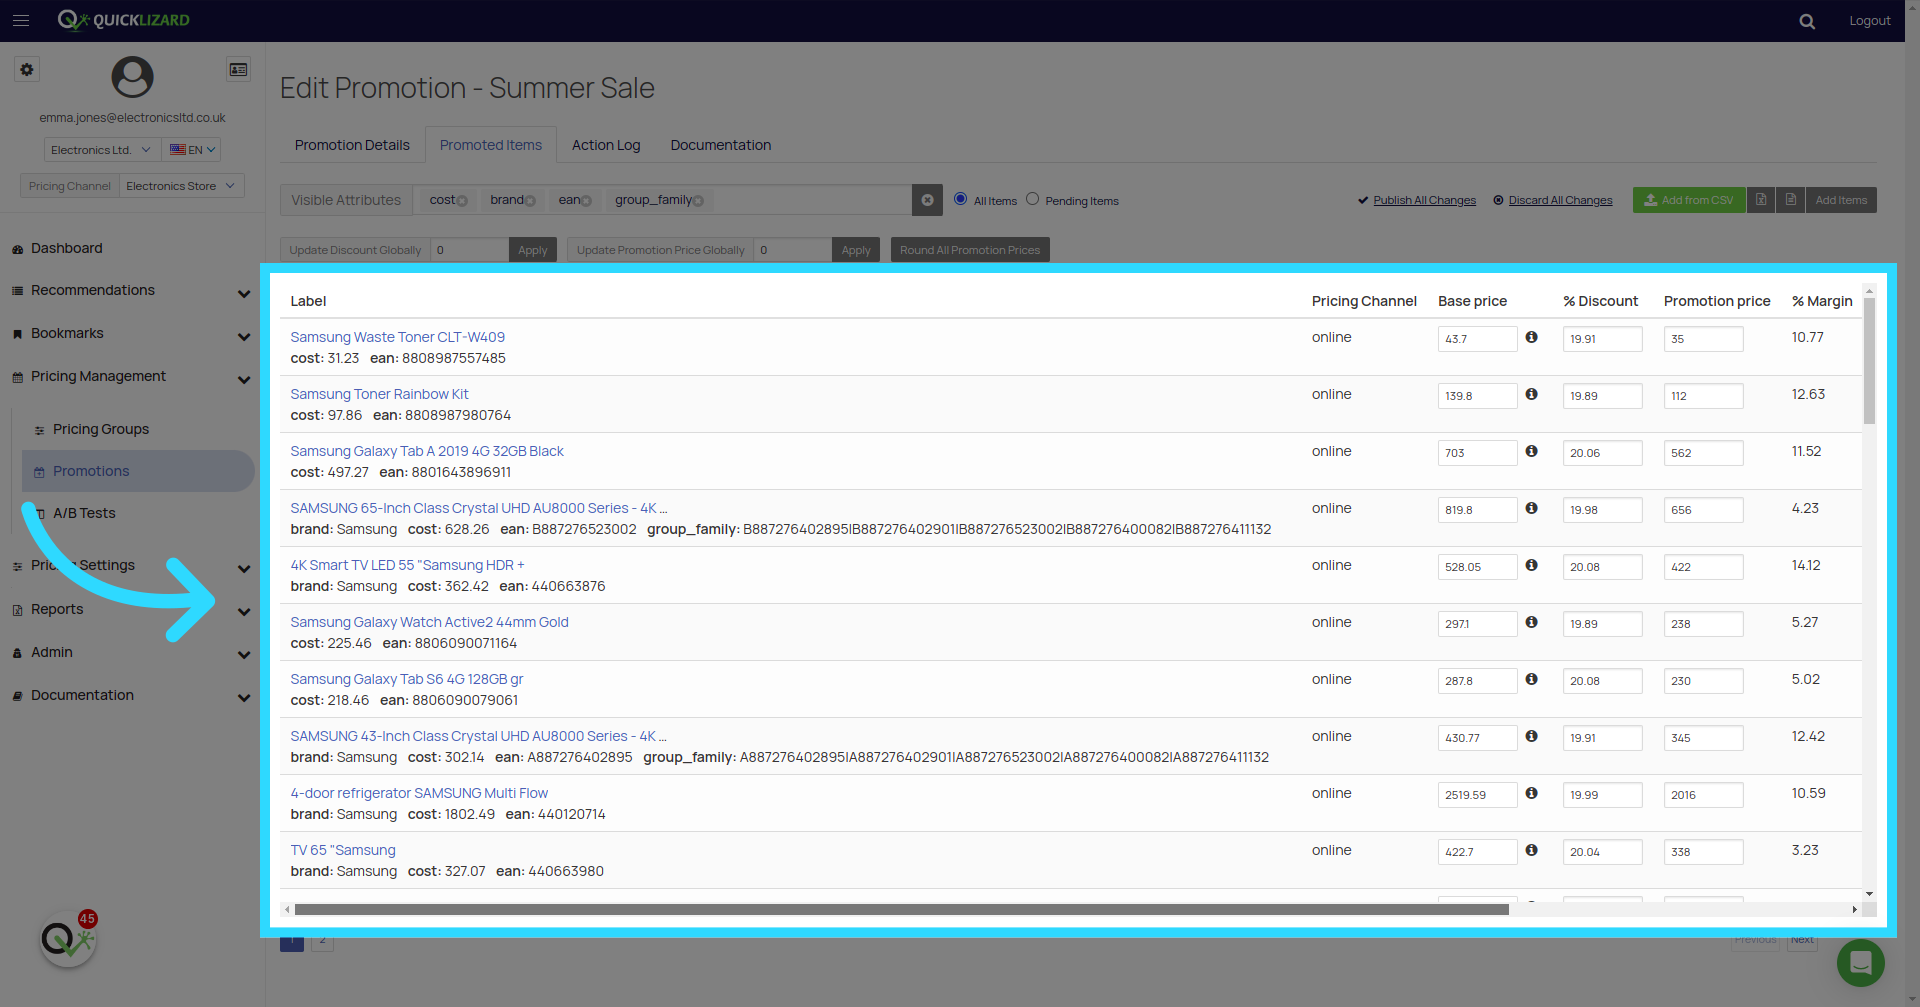
Task: Click the QuickLizard assistant badge with 45 notifications
Action: coord(68,939)
